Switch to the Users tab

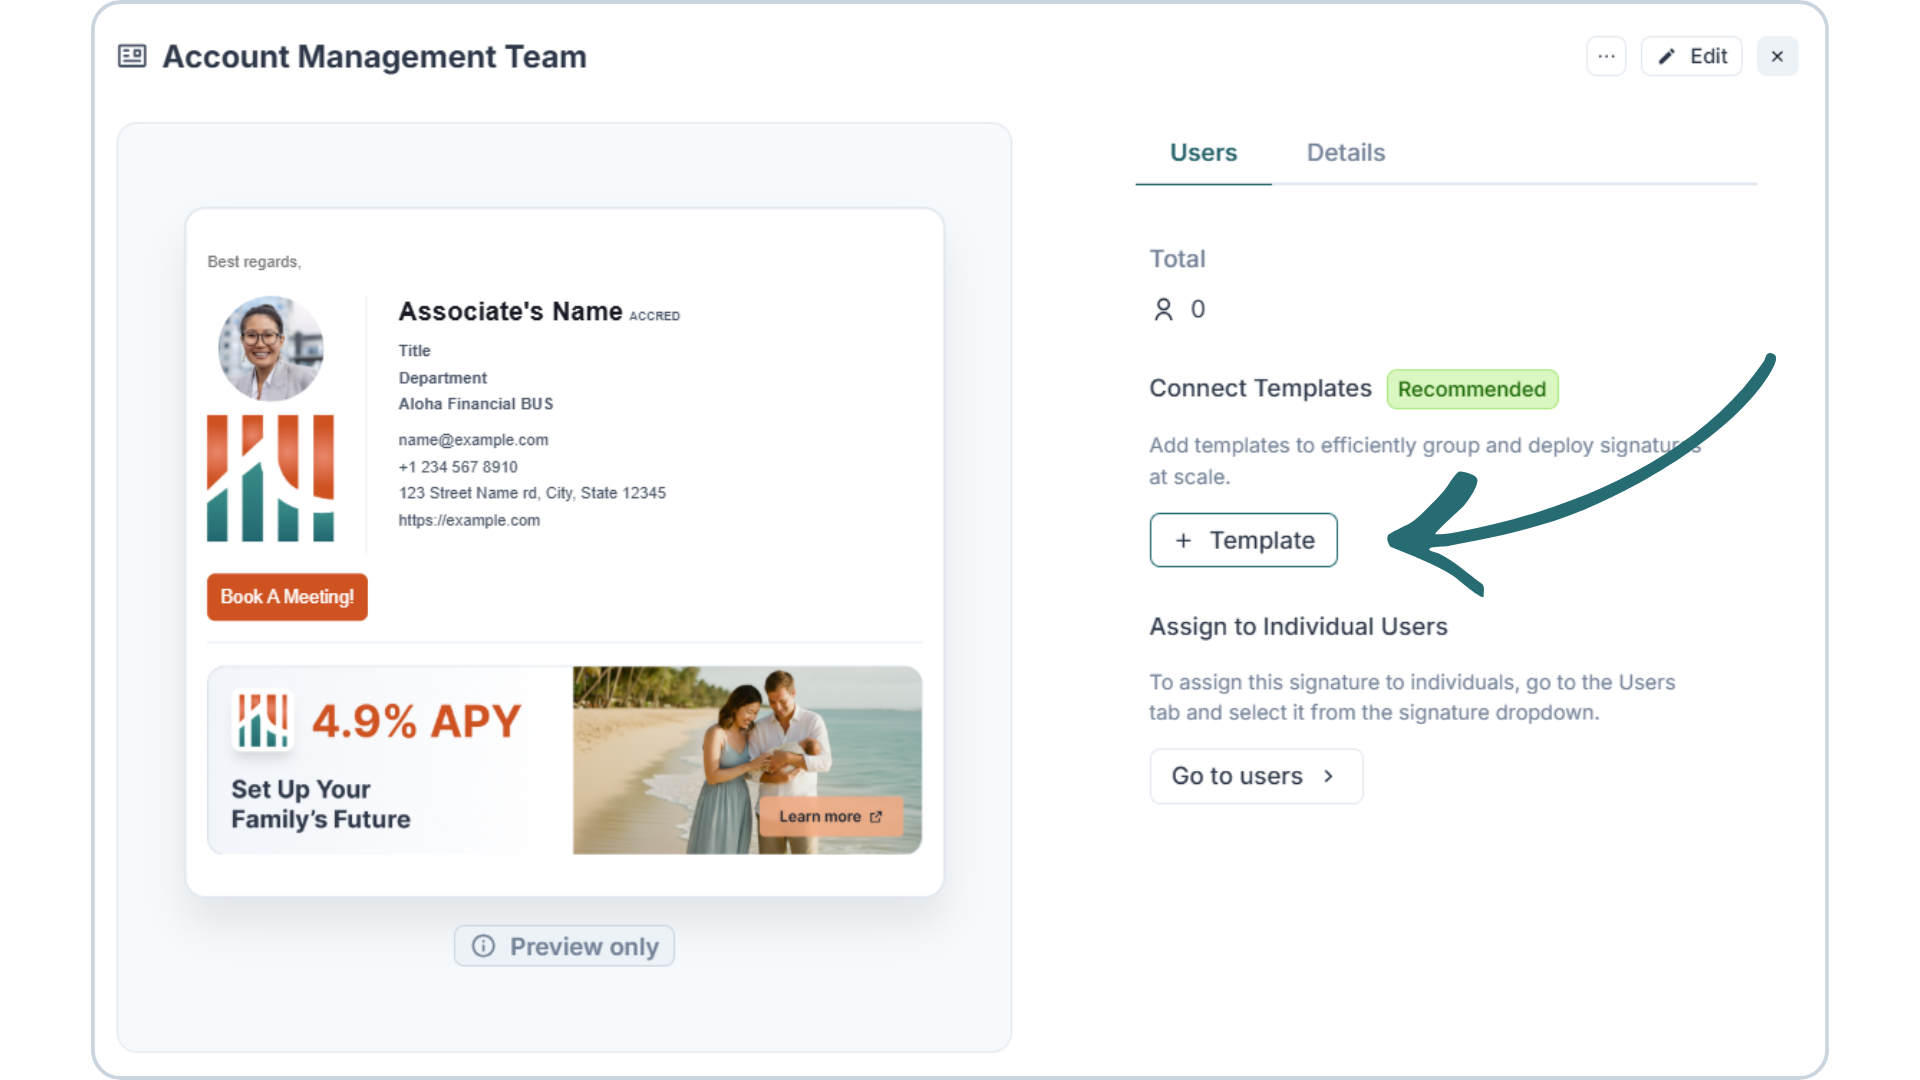click(1203, 153)
